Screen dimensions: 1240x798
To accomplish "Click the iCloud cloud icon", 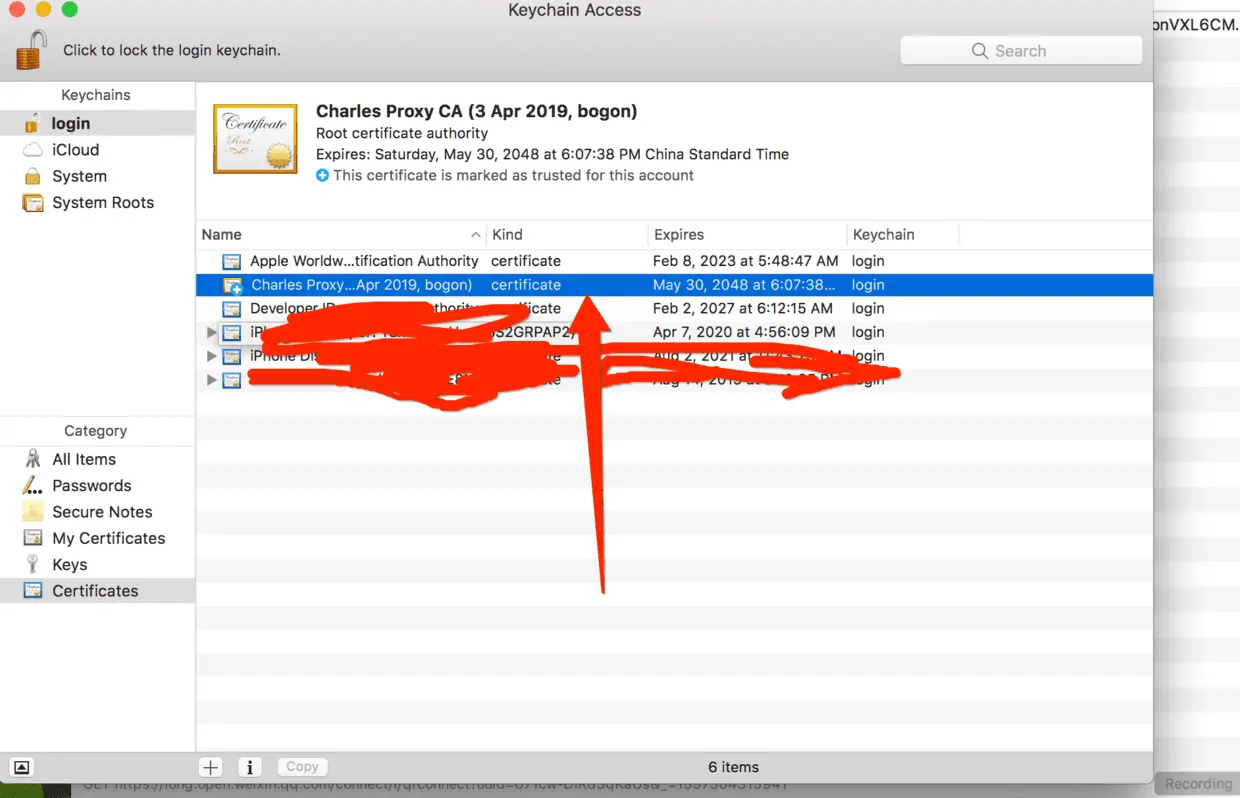I will [x=33, y=150].
